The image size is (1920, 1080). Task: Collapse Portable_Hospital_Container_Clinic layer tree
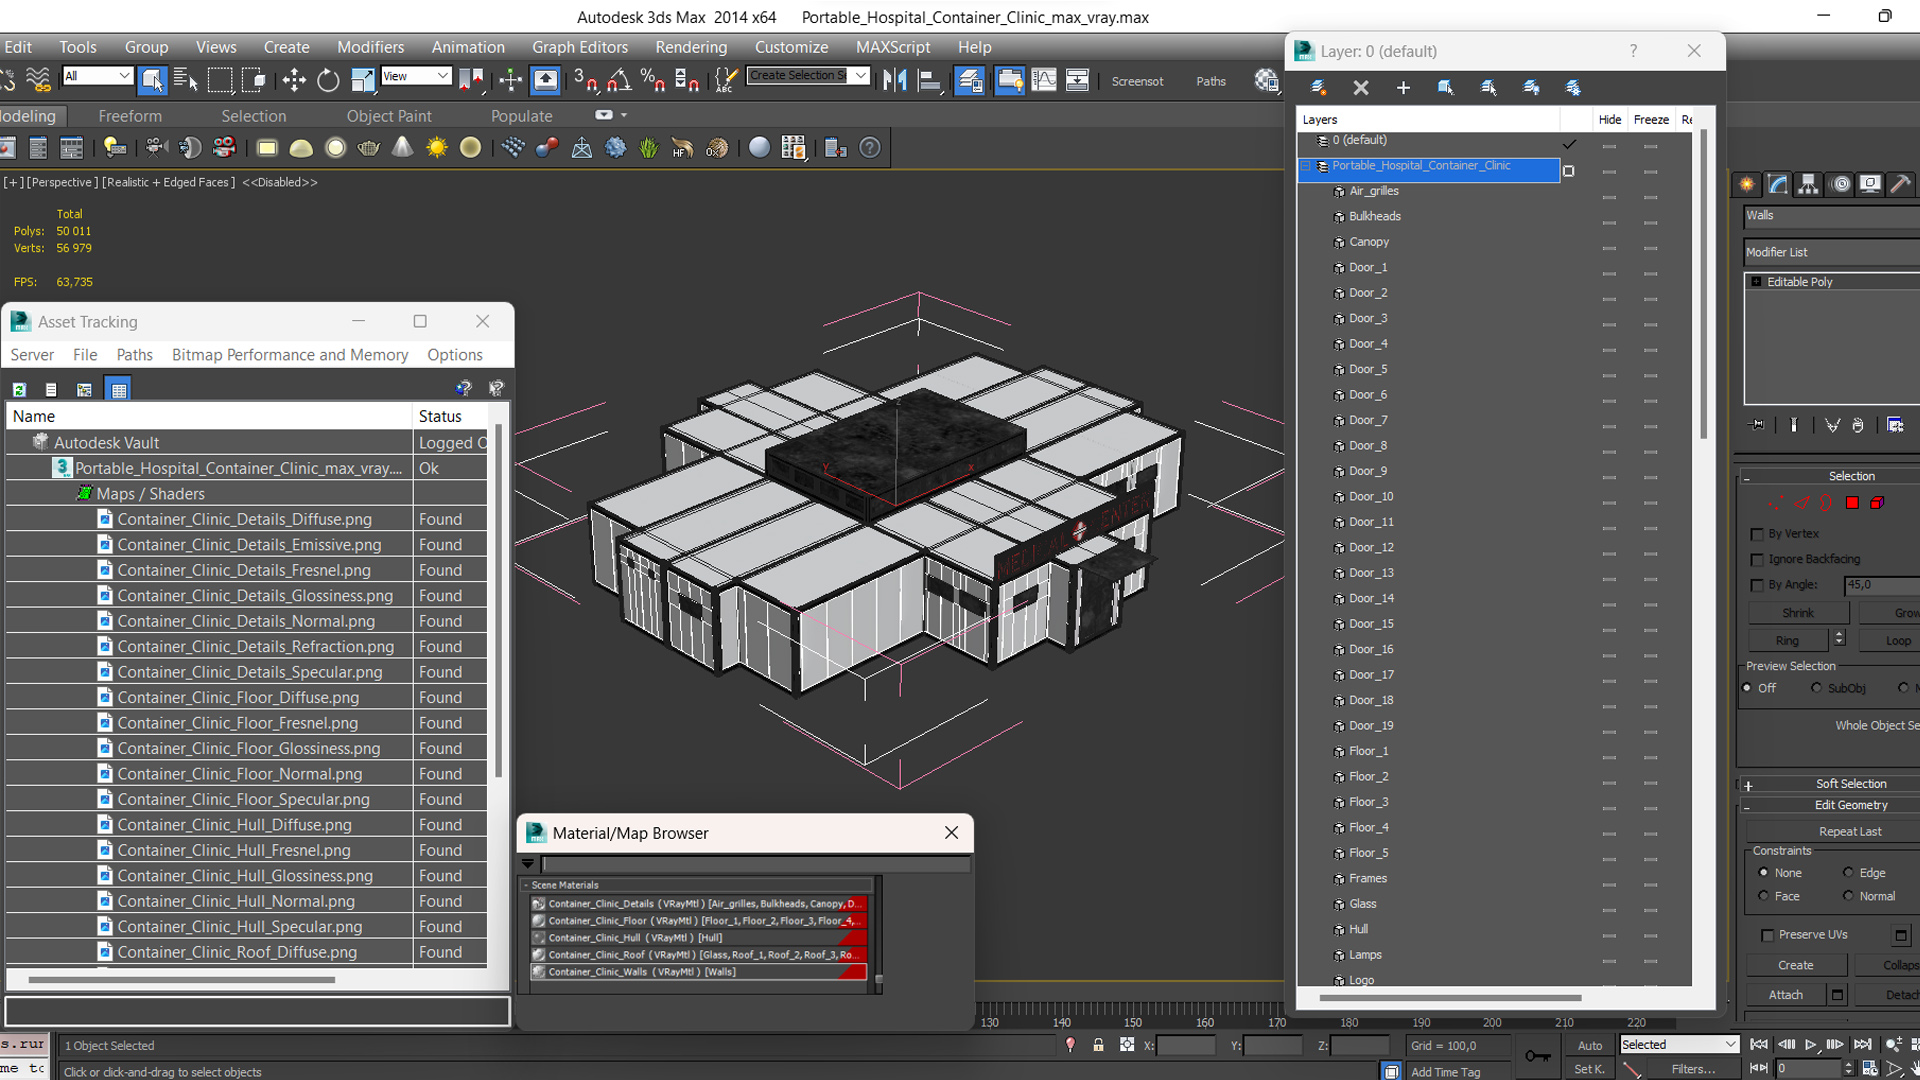(1307, 166)
